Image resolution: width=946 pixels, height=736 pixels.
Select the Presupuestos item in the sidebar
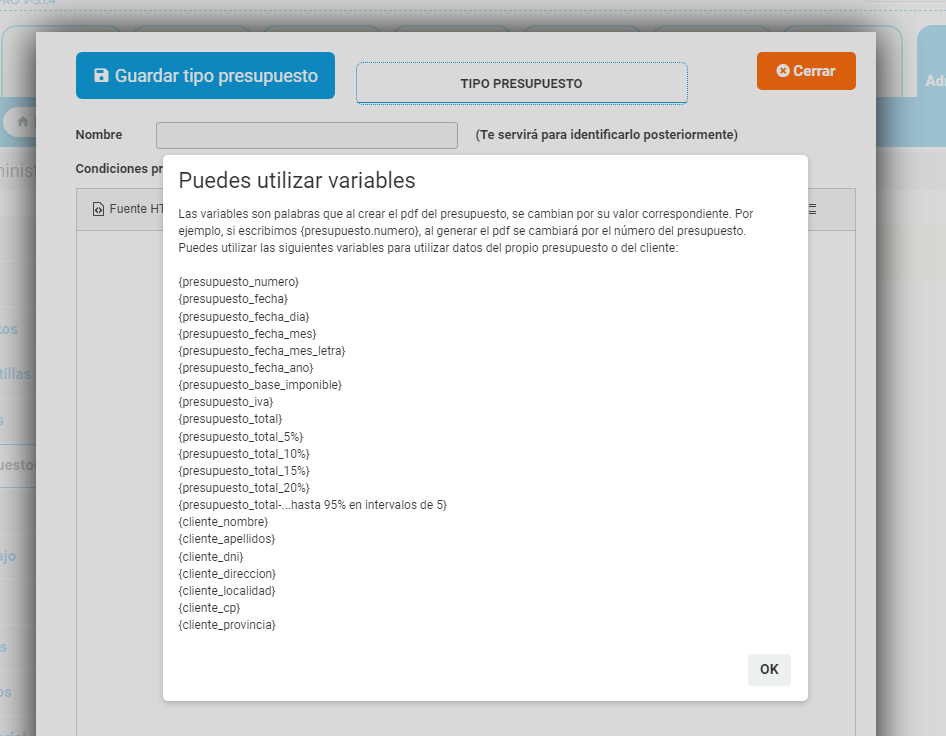pyautogui.click(x=18, y=464)
